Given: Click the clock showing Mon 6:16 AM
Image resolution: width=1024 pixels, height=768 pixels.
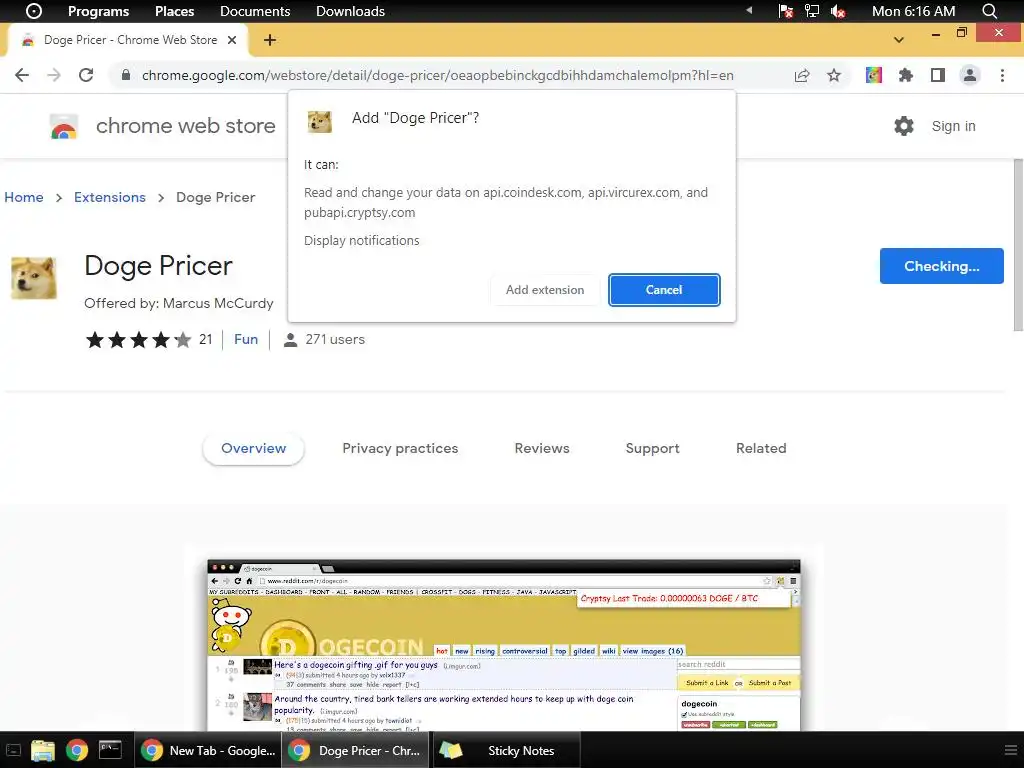Looking at the screenshot, I should click(914, 11).
